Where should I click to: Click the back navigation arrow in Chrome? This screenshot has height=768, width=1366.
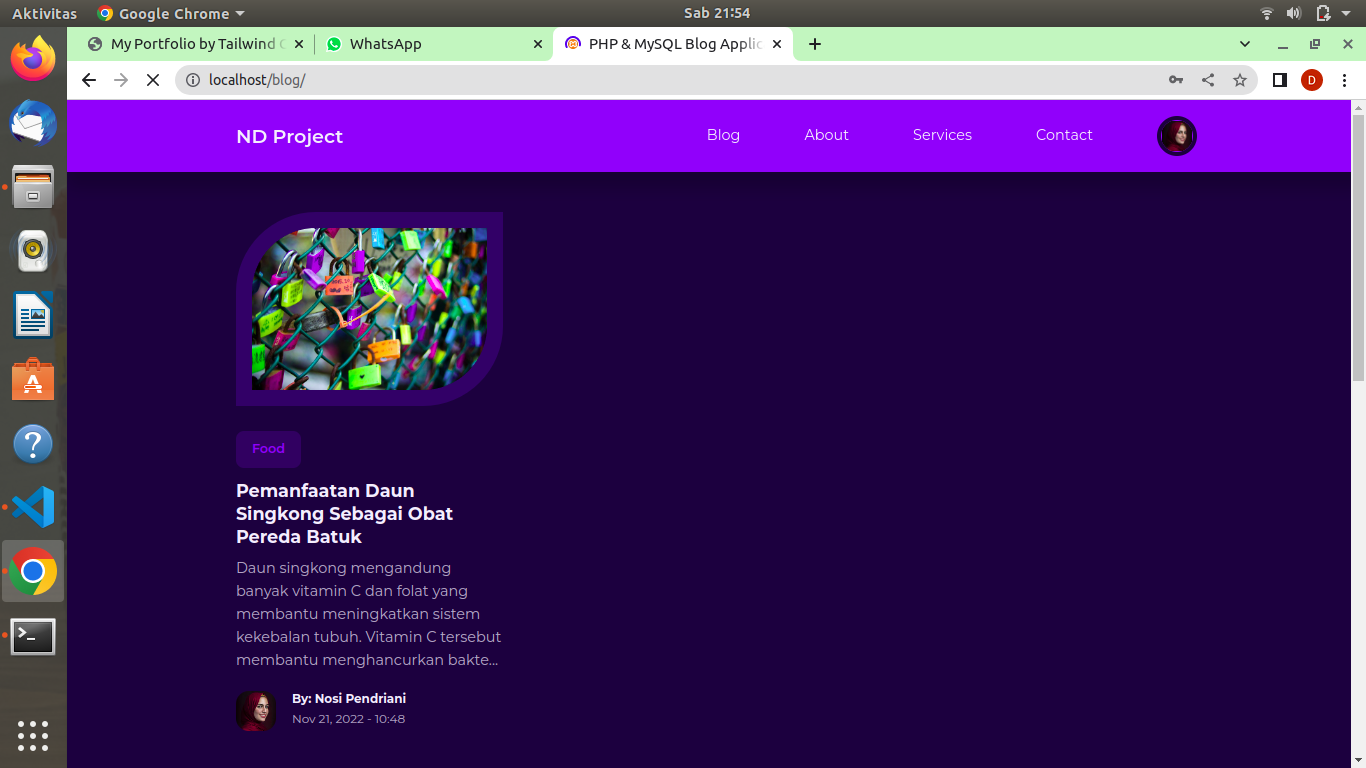point(88,80)
